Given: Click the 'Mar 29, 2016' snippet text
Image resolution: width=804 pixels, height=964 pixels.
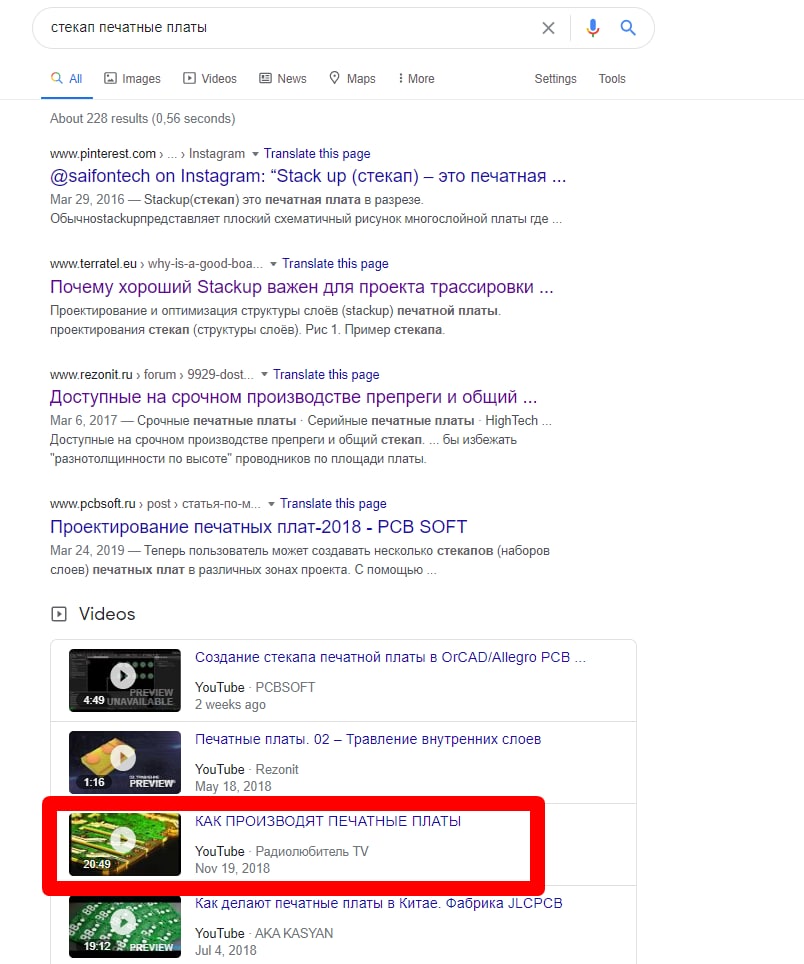Looking at the screenshot, I should [87, 200].
